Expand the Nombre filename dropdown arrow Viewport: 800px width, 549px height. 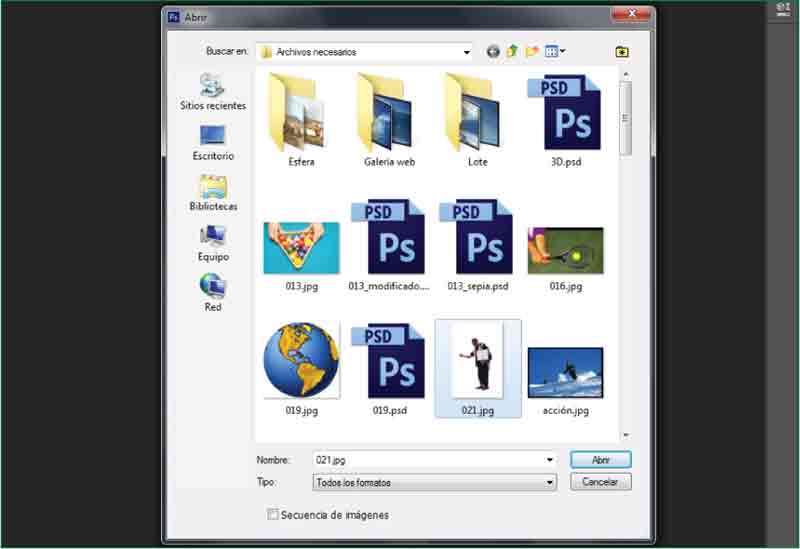point(550,460)
